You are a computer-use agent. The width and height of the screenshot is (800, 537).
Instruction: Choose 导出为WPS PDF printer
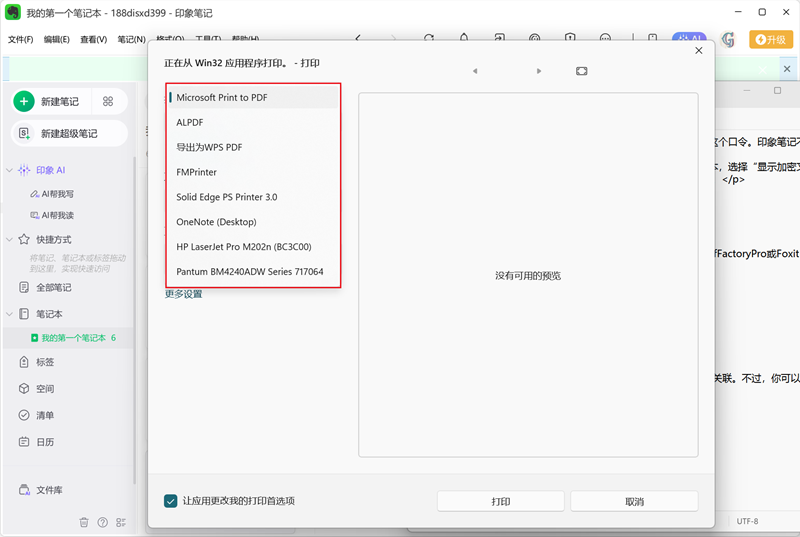pyautogui.click(x=253, y=147)
